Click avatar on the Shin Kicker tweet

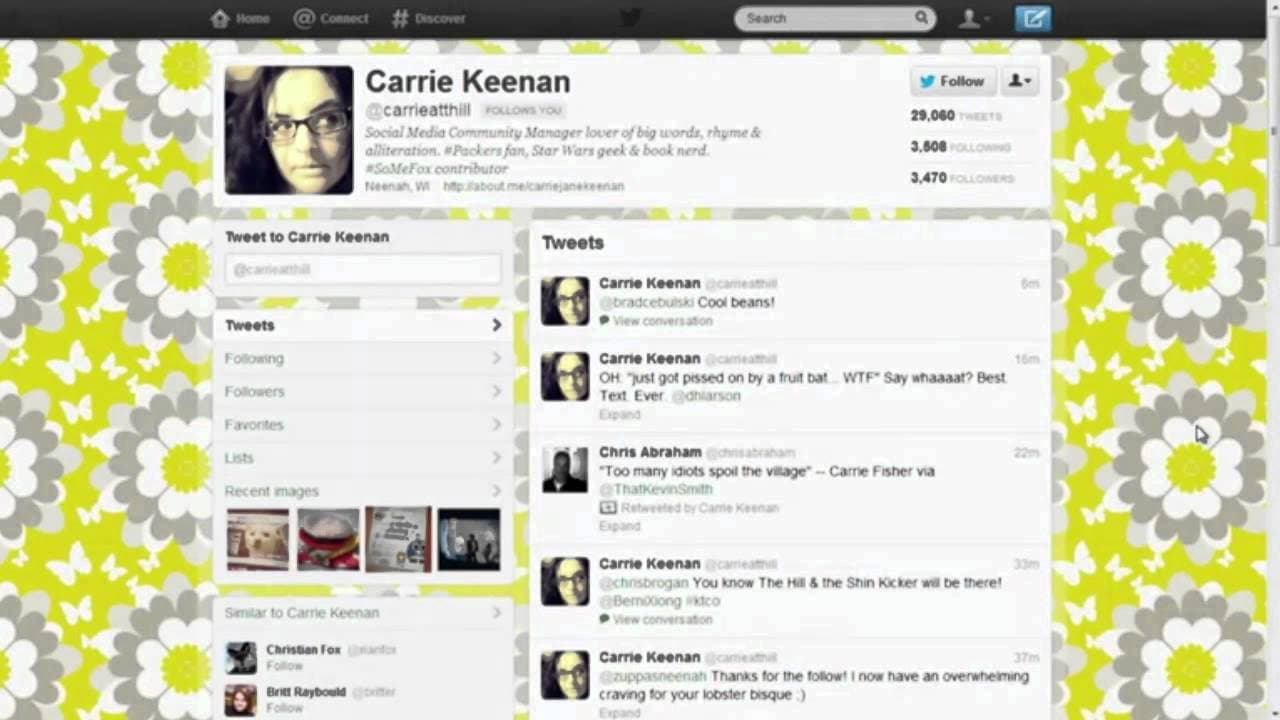click(565, 582)
